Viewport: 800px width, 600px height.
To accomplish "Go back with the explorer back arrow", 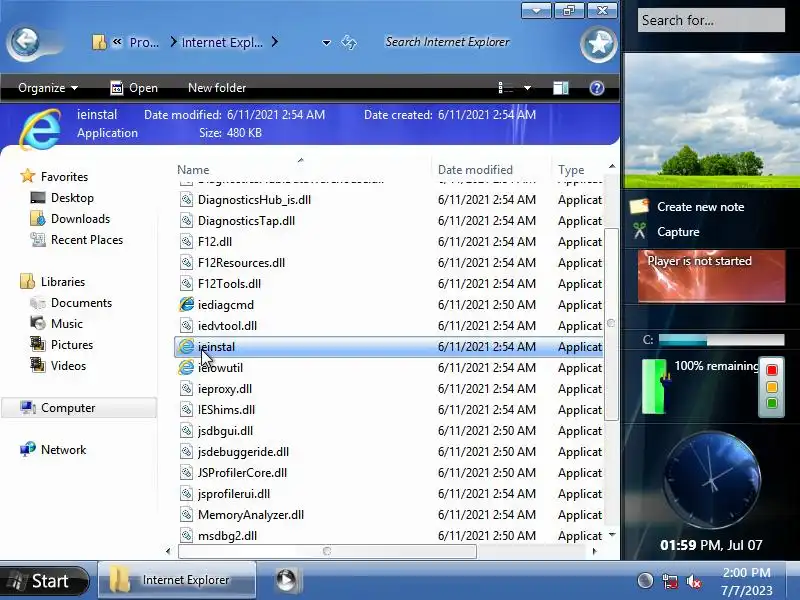I will 24,42.
